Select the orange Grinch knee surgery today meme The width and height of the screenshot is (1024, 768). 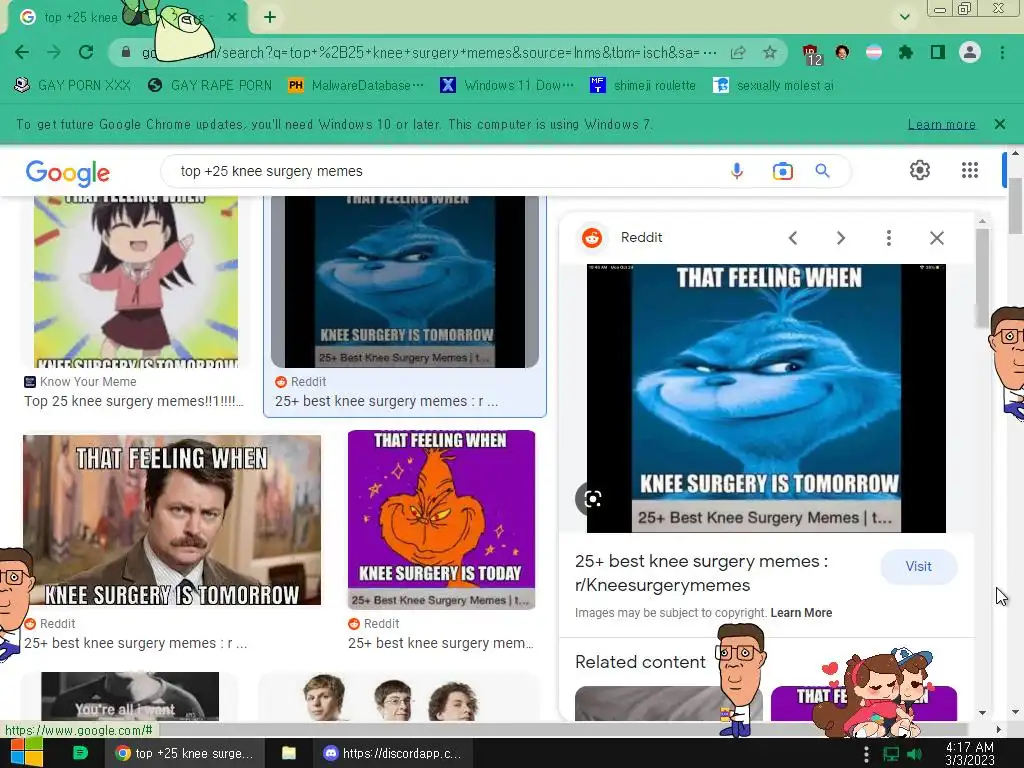coord(441,519)
